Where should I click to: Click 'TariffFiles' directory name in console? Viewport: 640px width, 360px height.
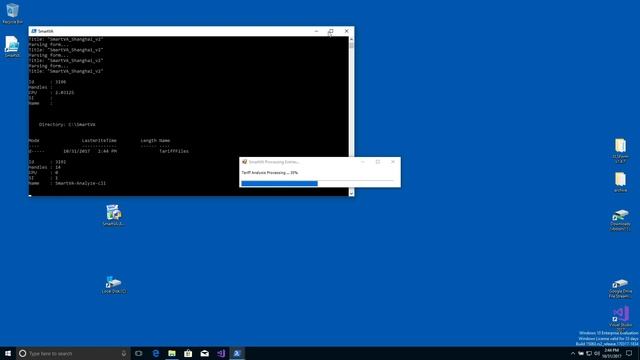[174, 151]
